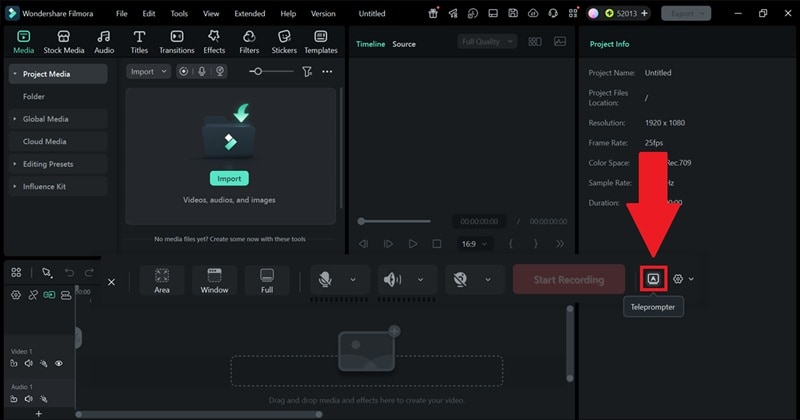Image resolution: width=800 pixels, height=420 pixels.
Task: Click the record icon beside Import dropdown
Action: [x=184, y=71]
